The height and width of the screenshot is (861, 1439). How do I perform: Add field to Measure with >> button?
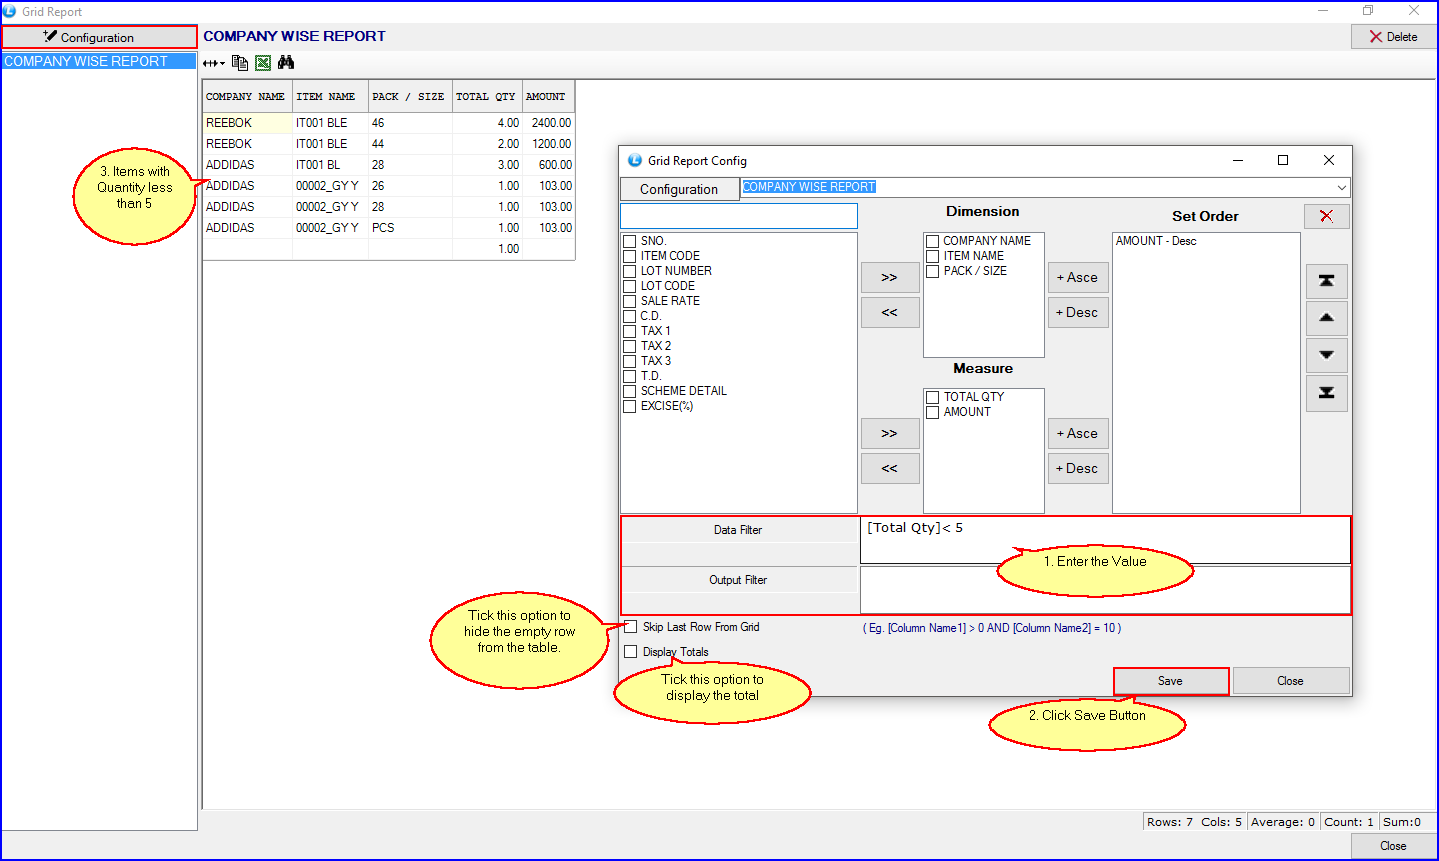click(x=889, y=433)
